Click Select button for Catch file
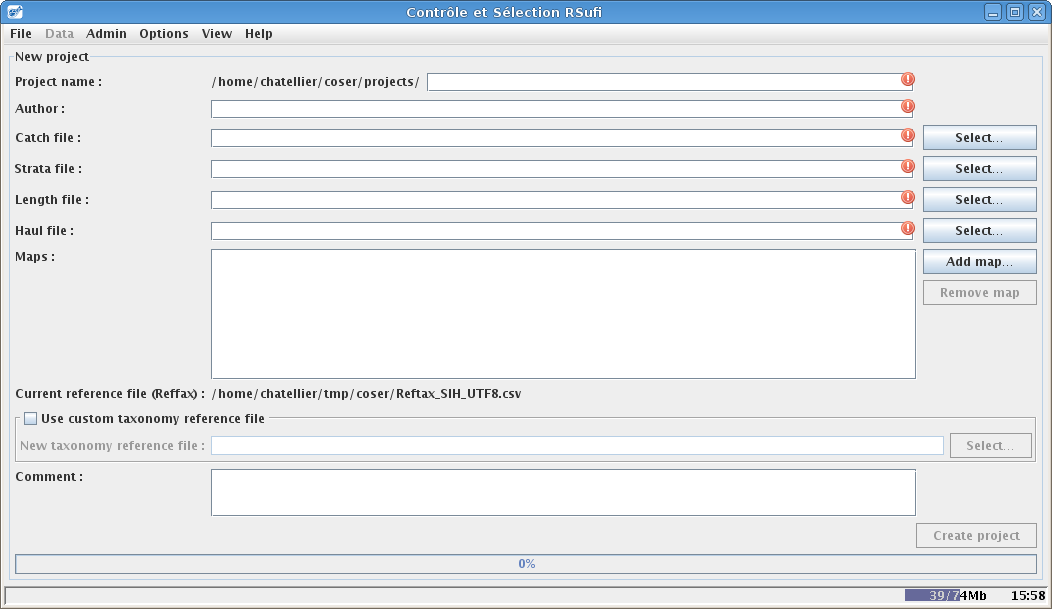Screen dimensions: 1052x609 [980, 137]
